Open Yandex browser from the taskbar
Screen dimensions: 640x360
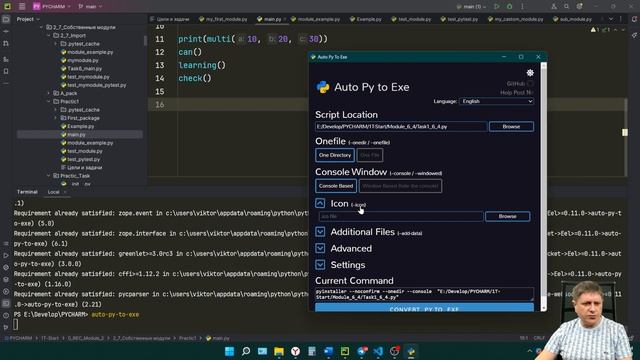(296, 351)
